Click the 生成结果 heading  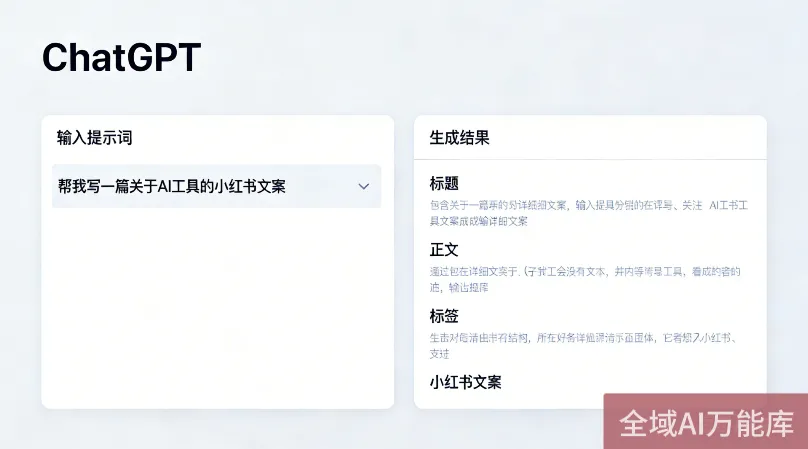coord(459,138)
